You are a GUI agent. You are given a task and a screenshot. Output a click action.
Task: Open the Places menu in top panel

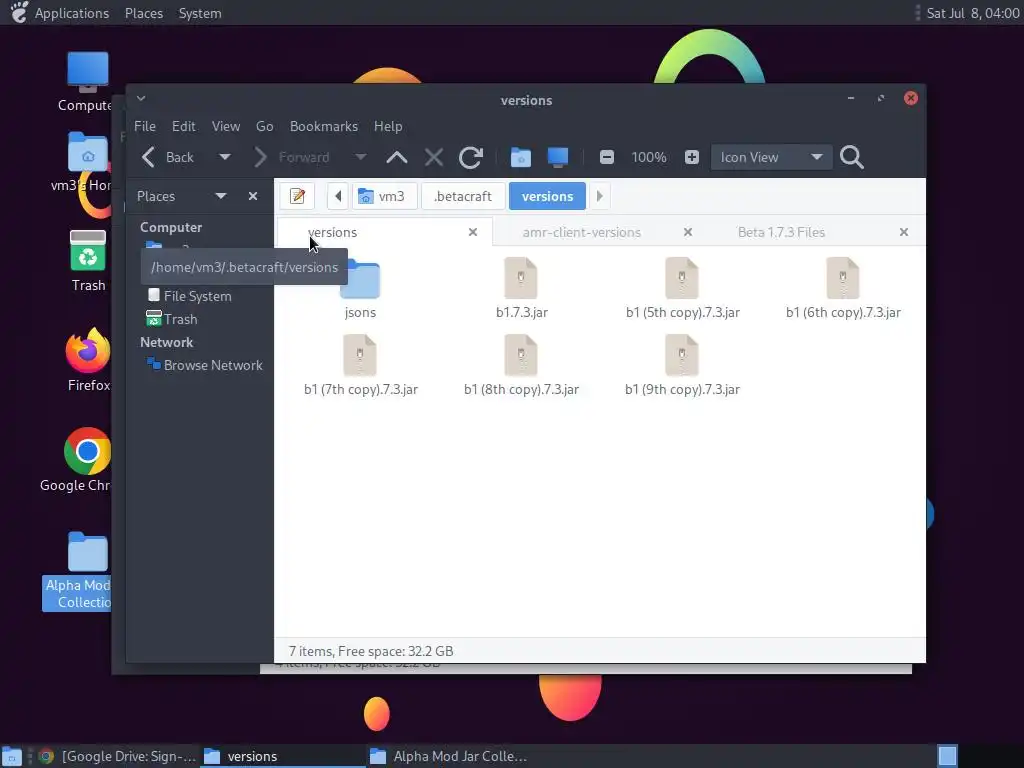pyautogui.click(x=144, y=13)
